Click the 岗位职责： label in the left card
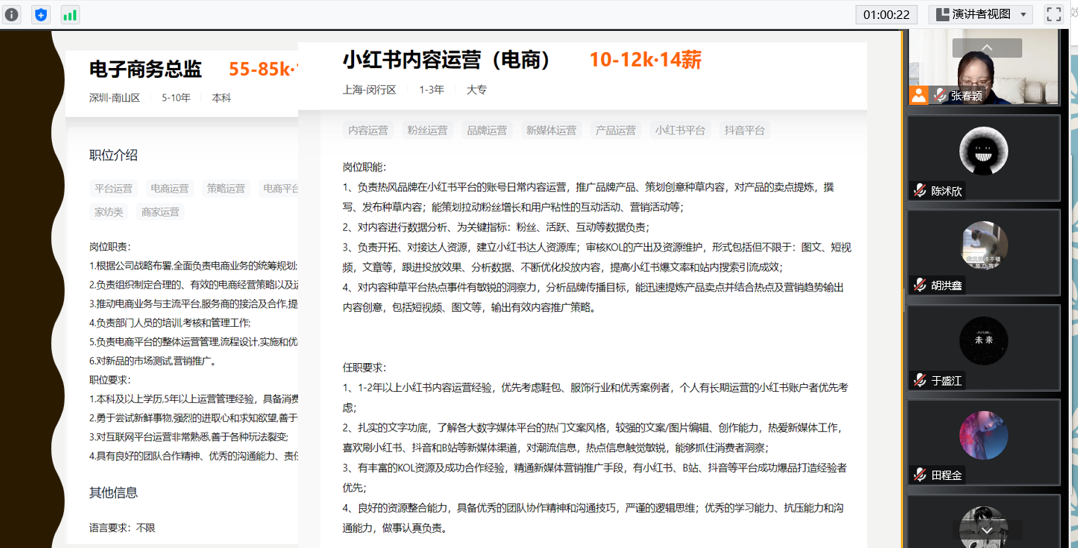 tap(110, 247)
